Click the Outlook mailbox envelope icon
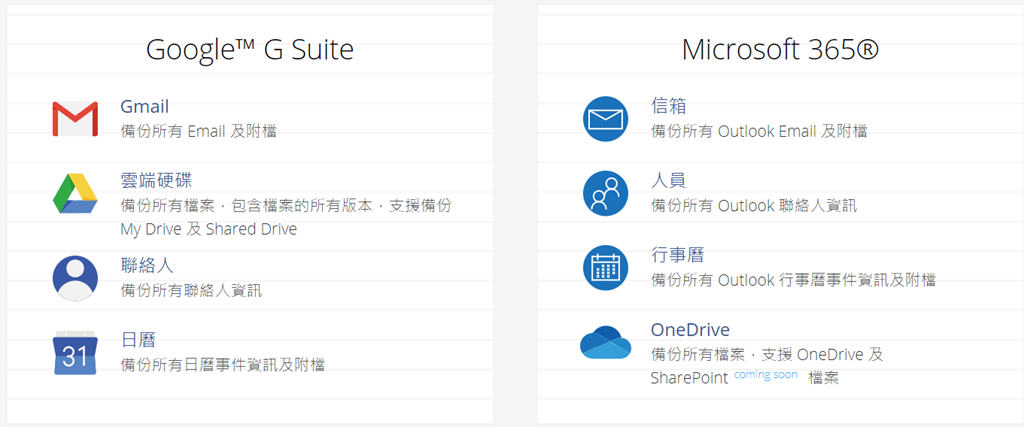The image size is (1024, 427). 605,119
